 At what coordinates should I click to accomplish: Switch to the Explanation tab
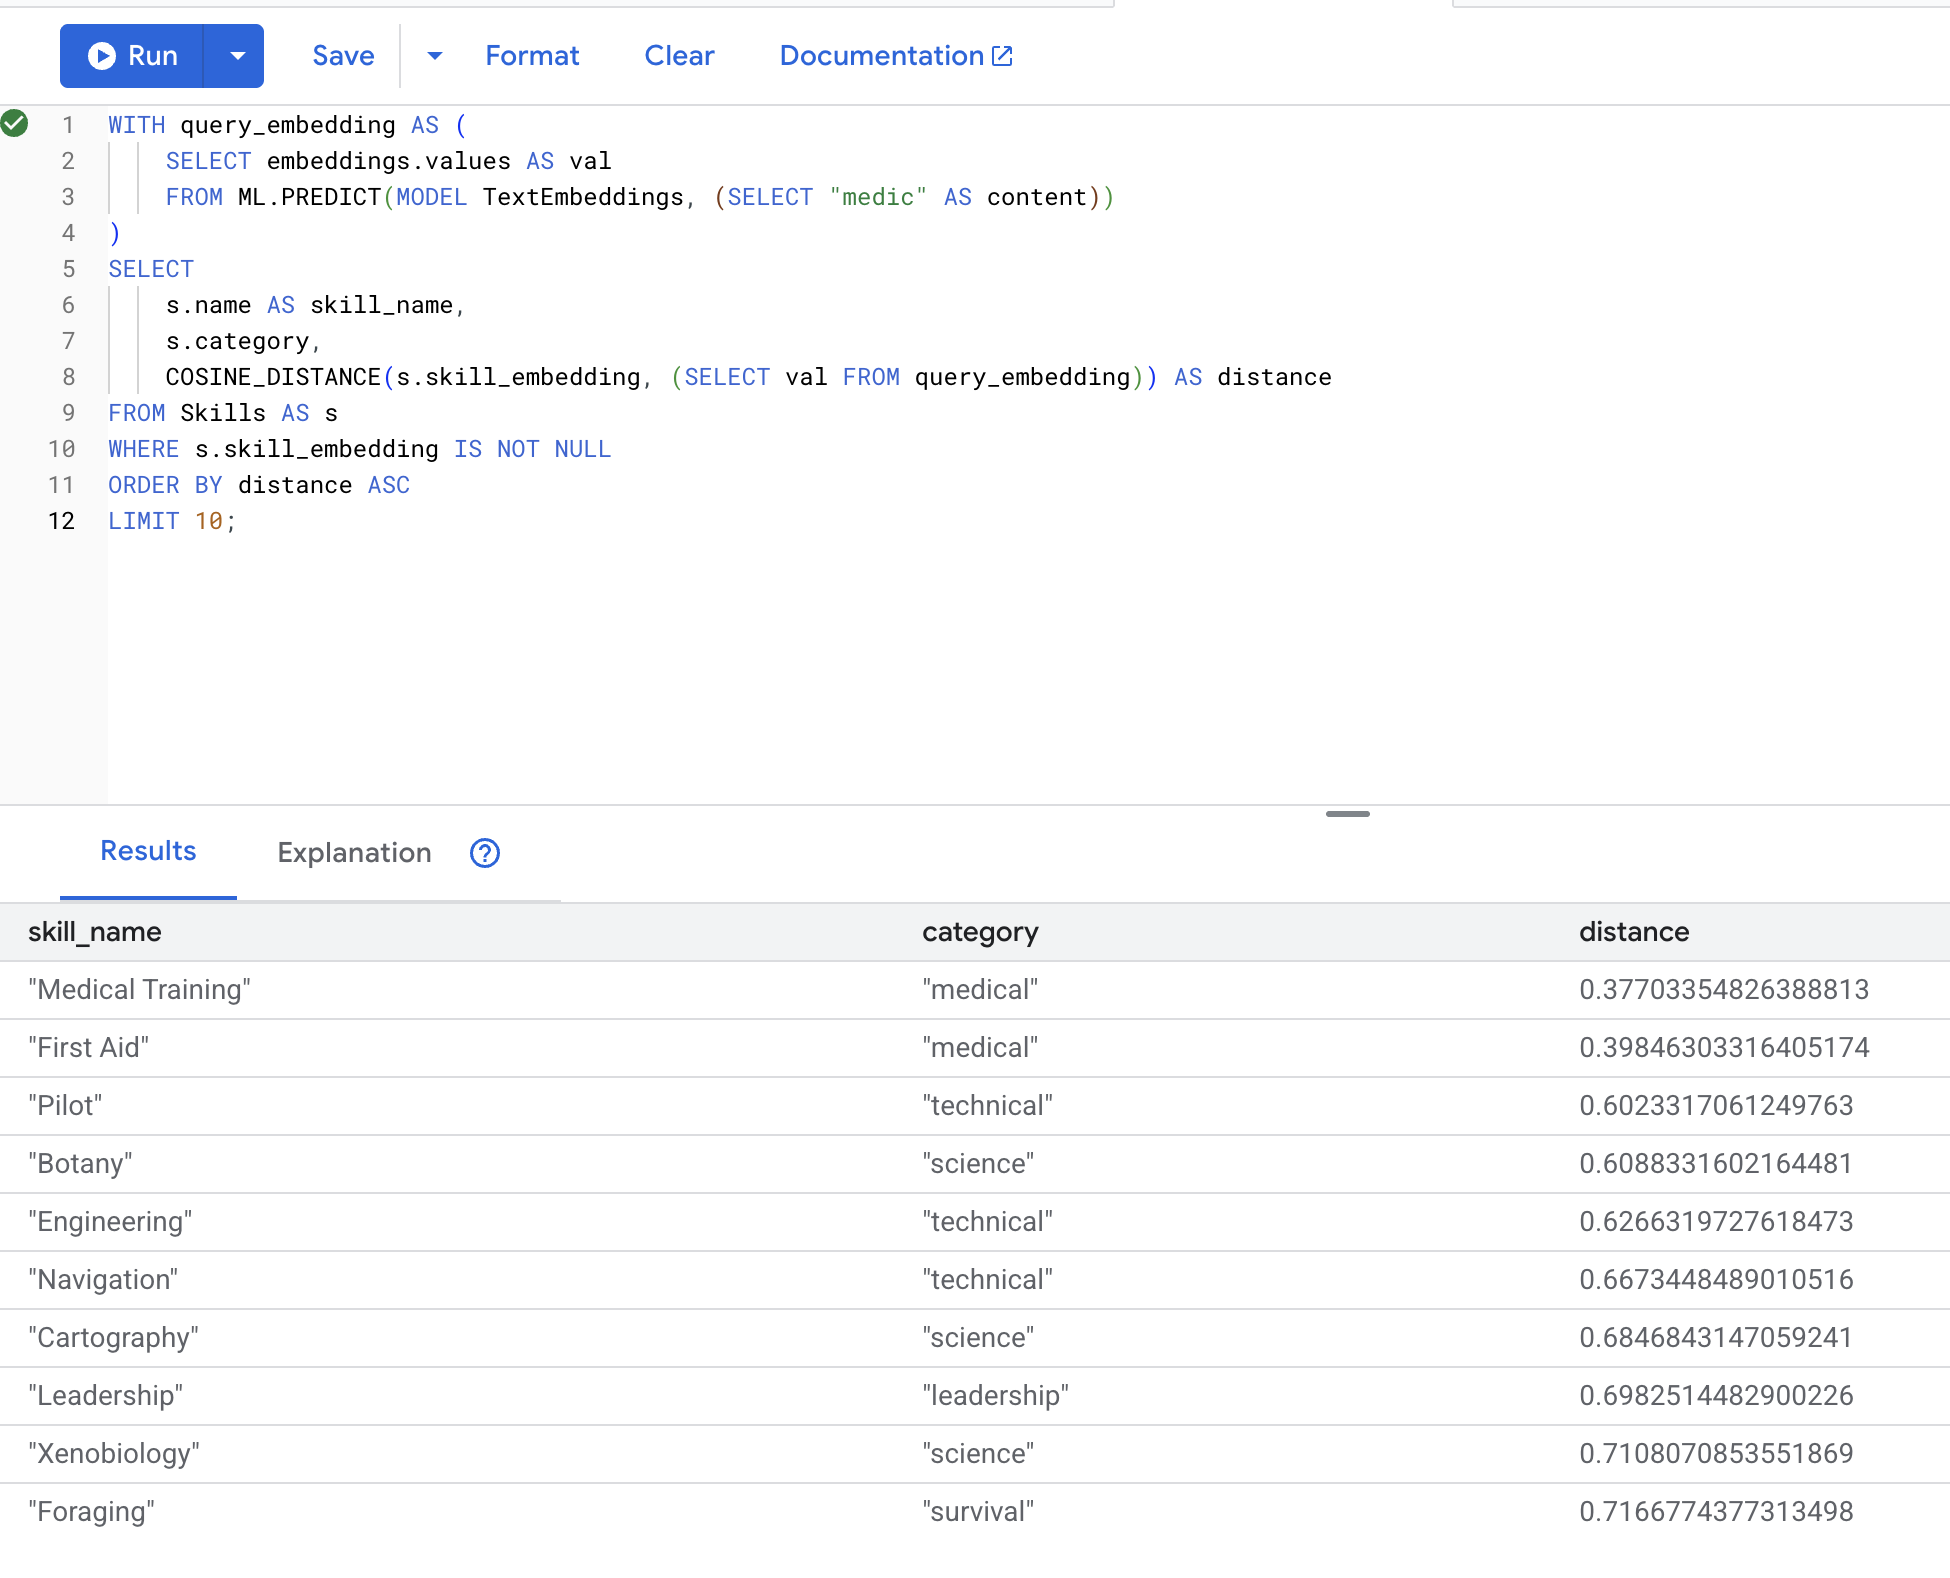point(354,853)
